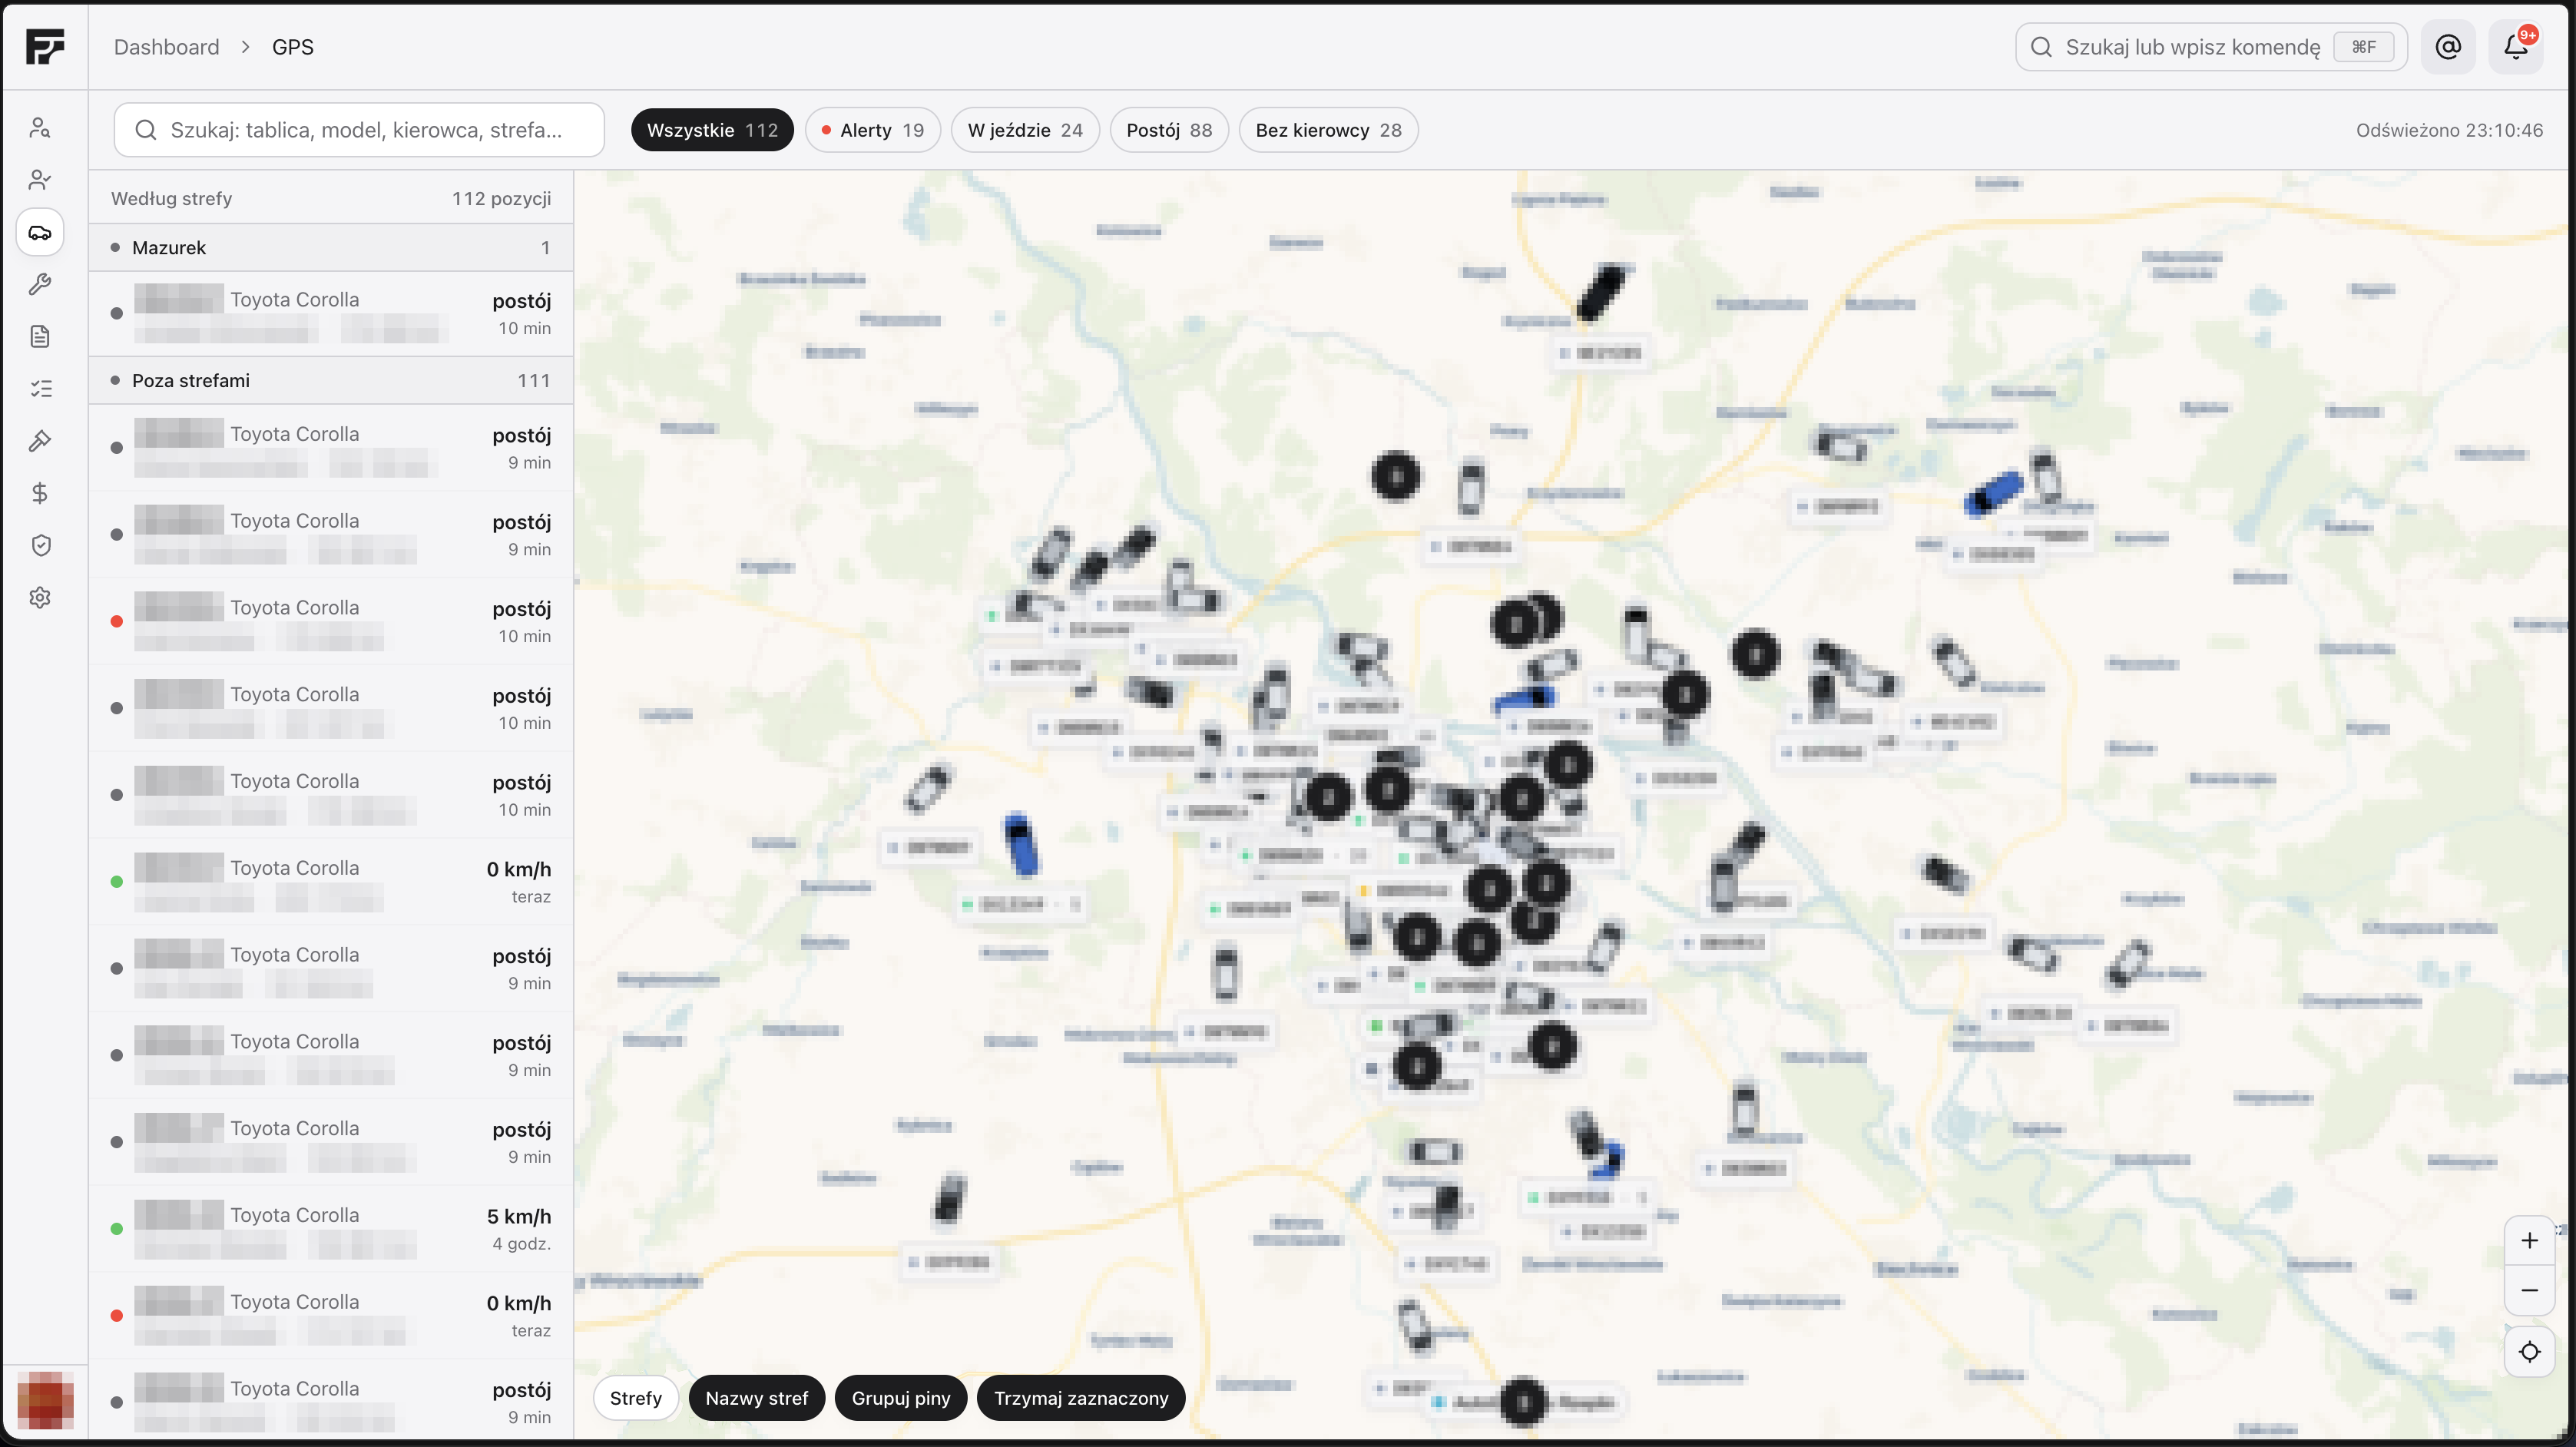2576x1447 pixels.
Task: Open the users search sidebar icon
Action: [40, 128]
